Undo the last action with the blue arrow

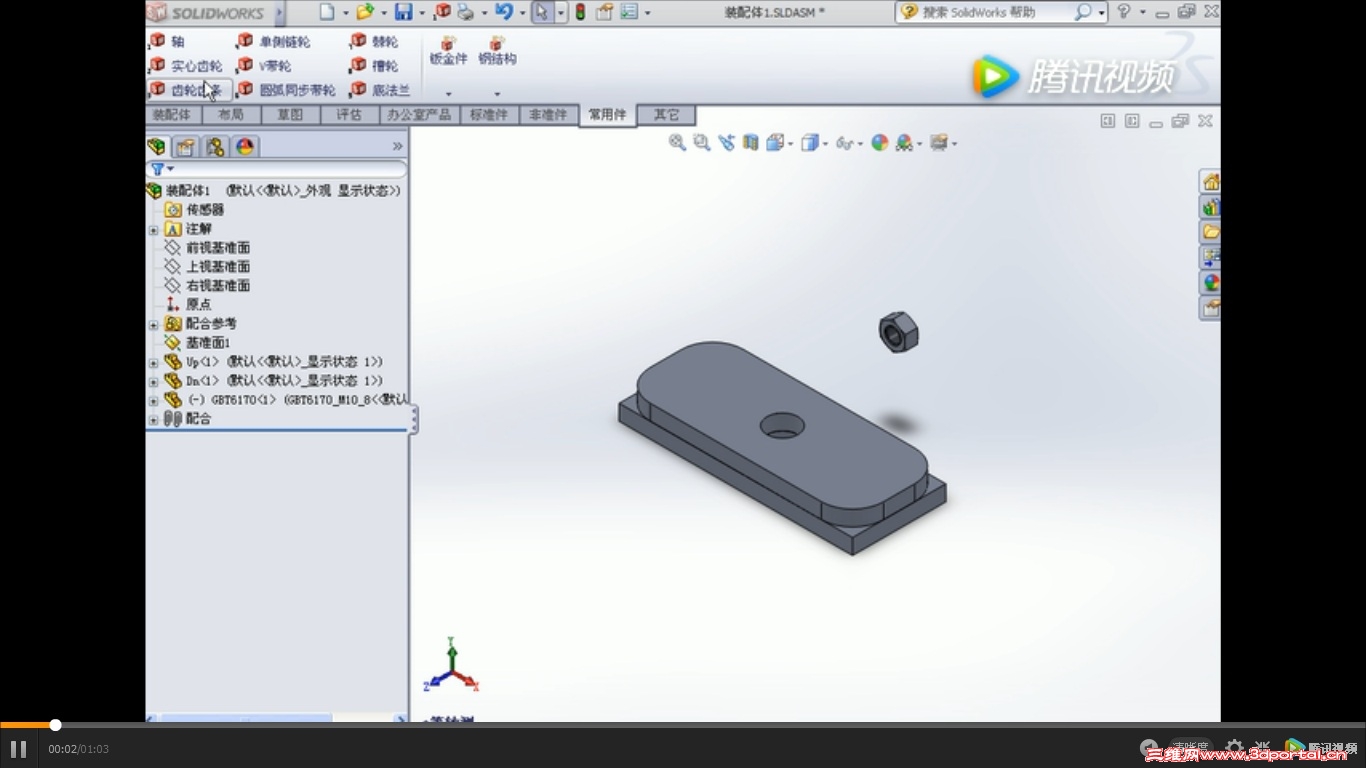click(504, 12)
